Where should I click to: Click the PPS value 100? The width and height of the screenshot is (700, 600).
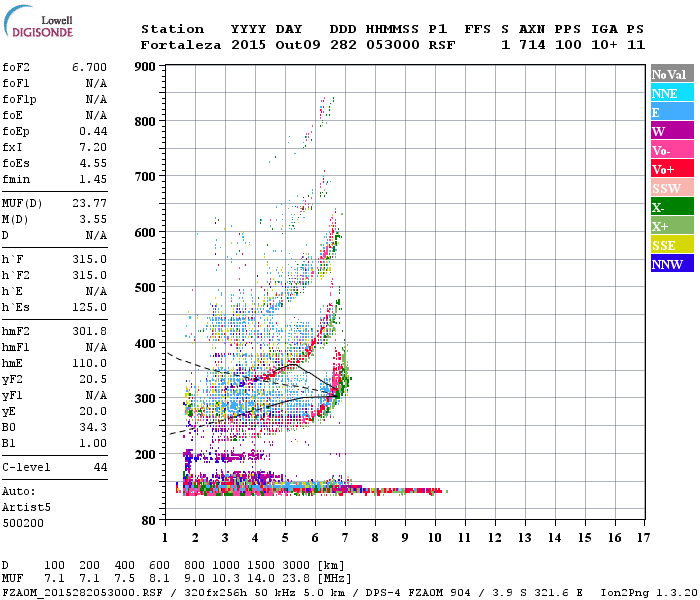click(568, 45)
